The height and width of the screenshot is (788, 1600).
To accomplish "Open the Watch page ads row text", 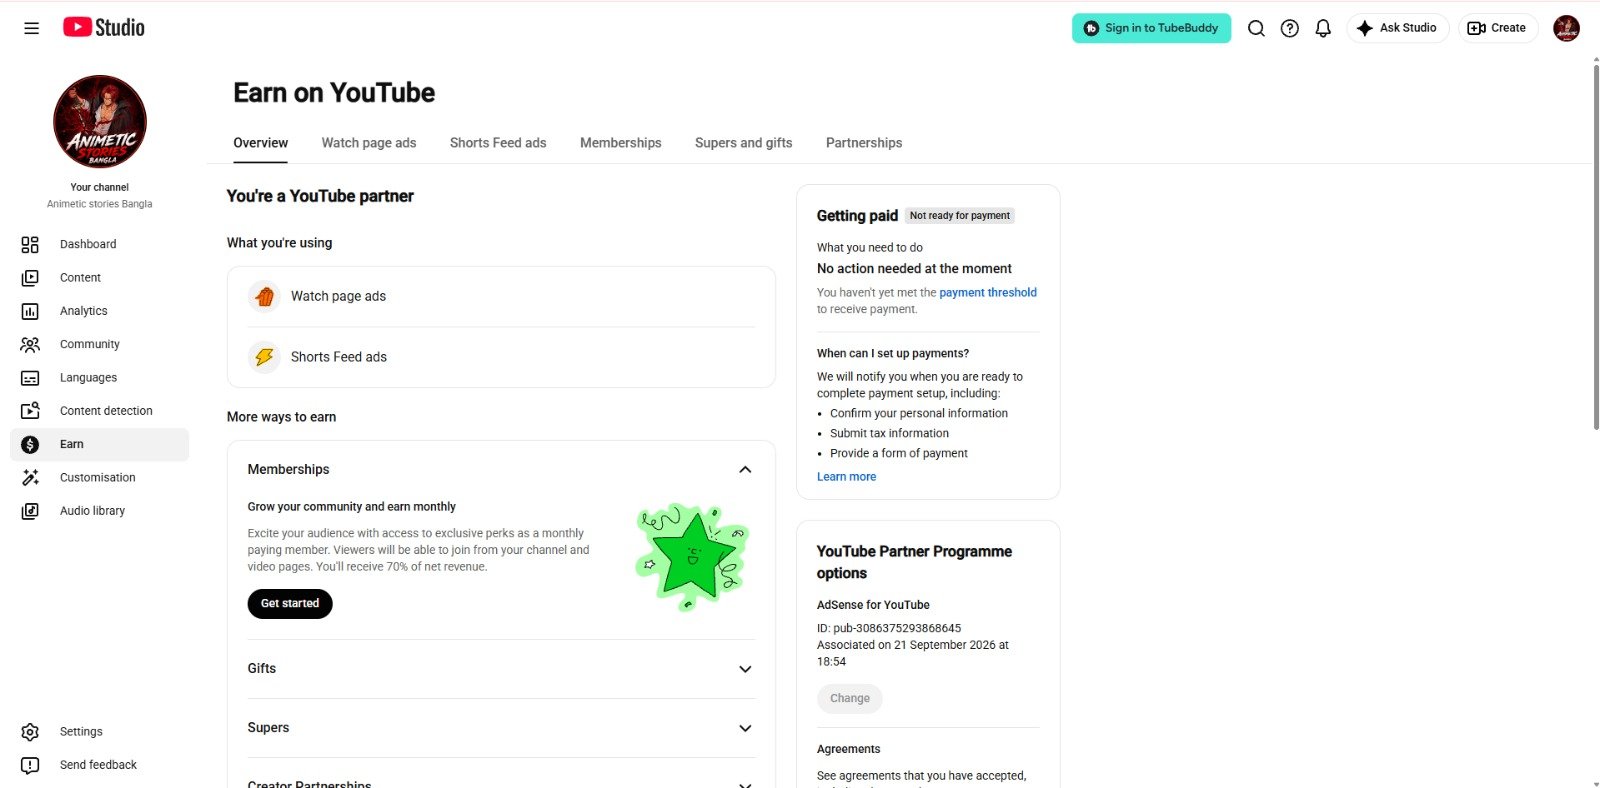I will click(338, 297).
